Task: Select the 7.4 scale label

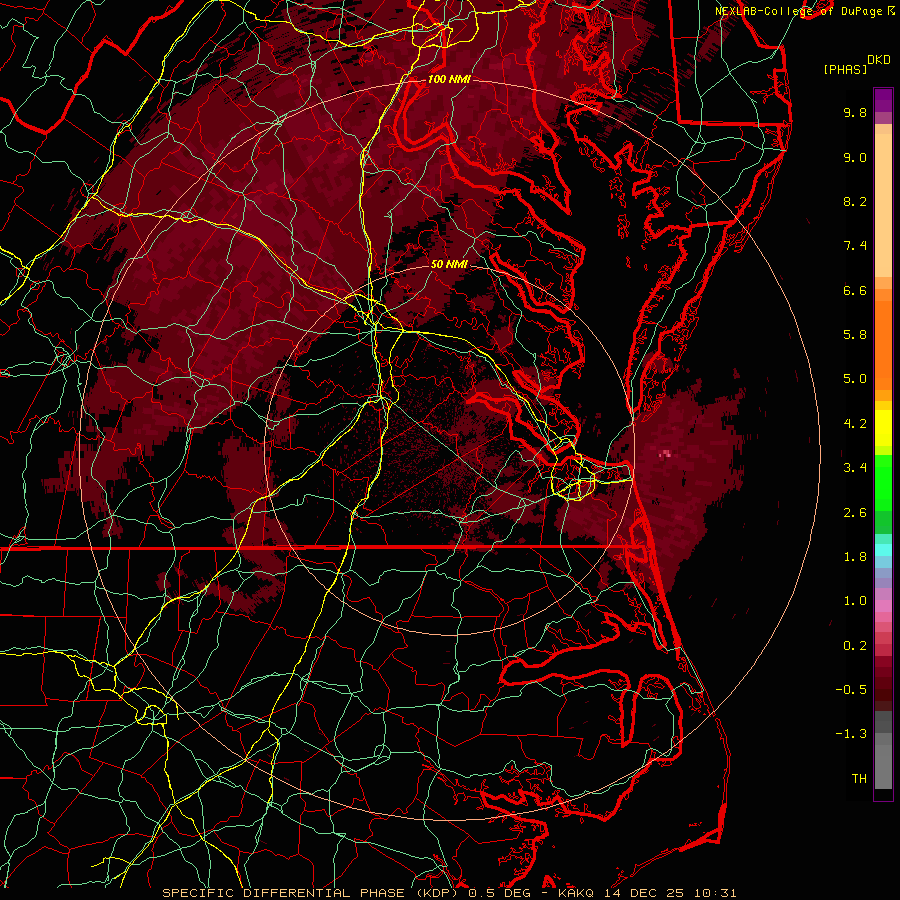Action: tap(855, 246)
